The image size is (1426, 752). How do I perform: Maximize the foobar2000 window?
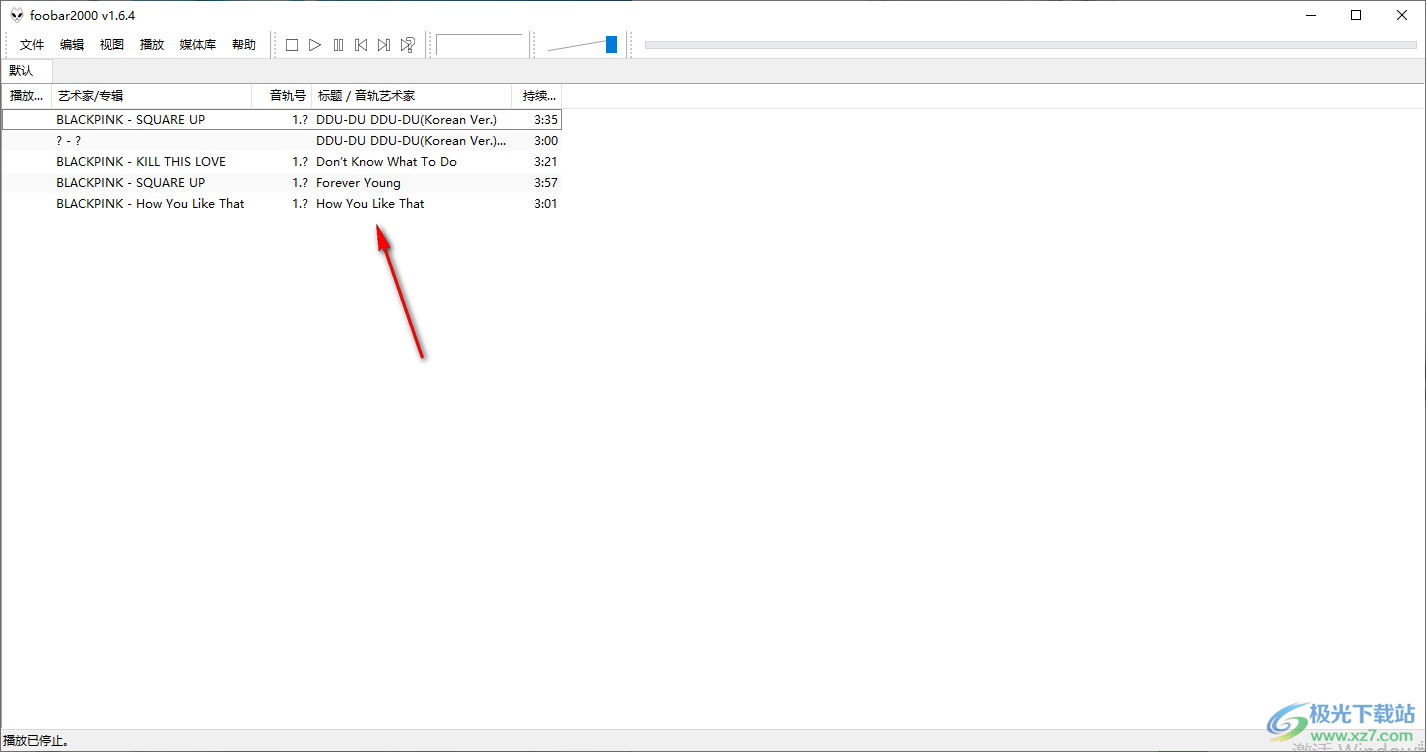tap(1356, 15)
